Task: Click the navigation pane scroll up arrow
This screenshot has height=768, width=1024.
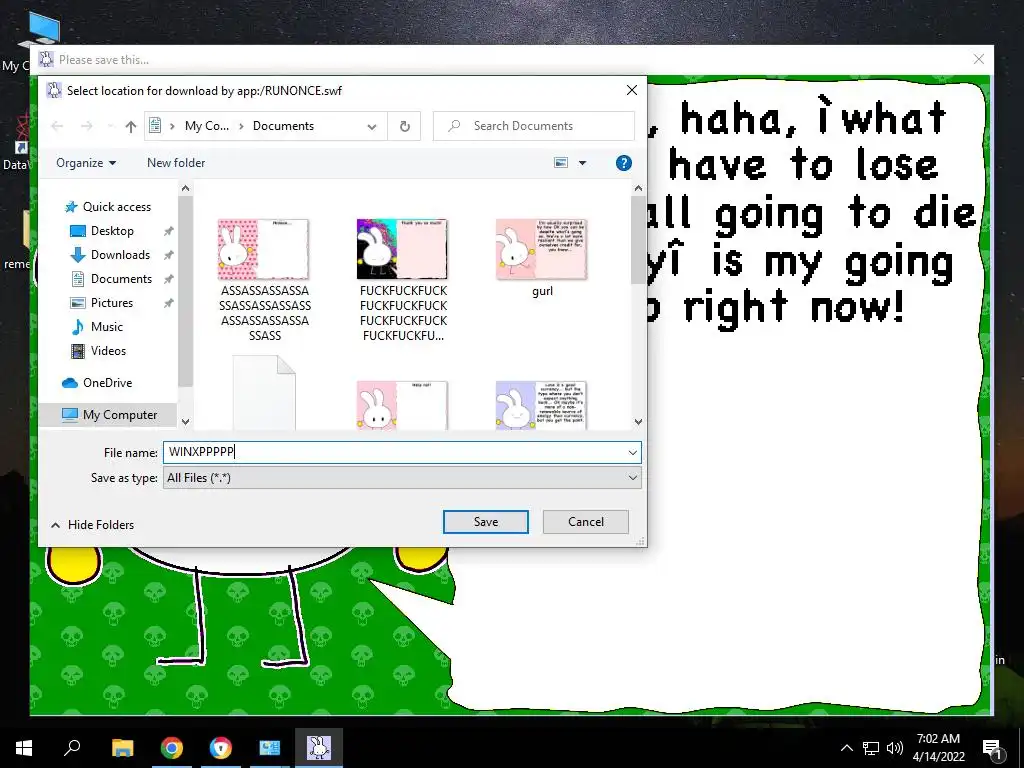Action: pos(185,189)
